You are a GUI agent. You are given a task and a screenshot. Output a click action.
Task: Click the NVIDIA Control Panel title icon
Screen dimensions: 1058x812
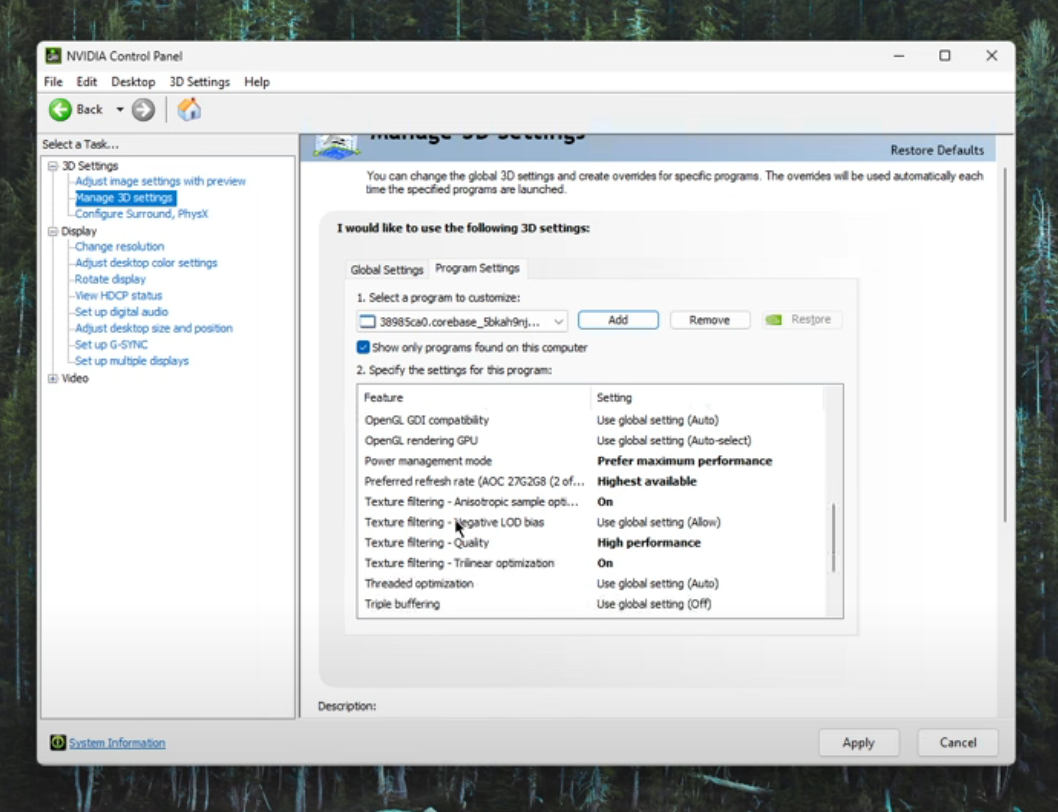[x=53, y=56]
